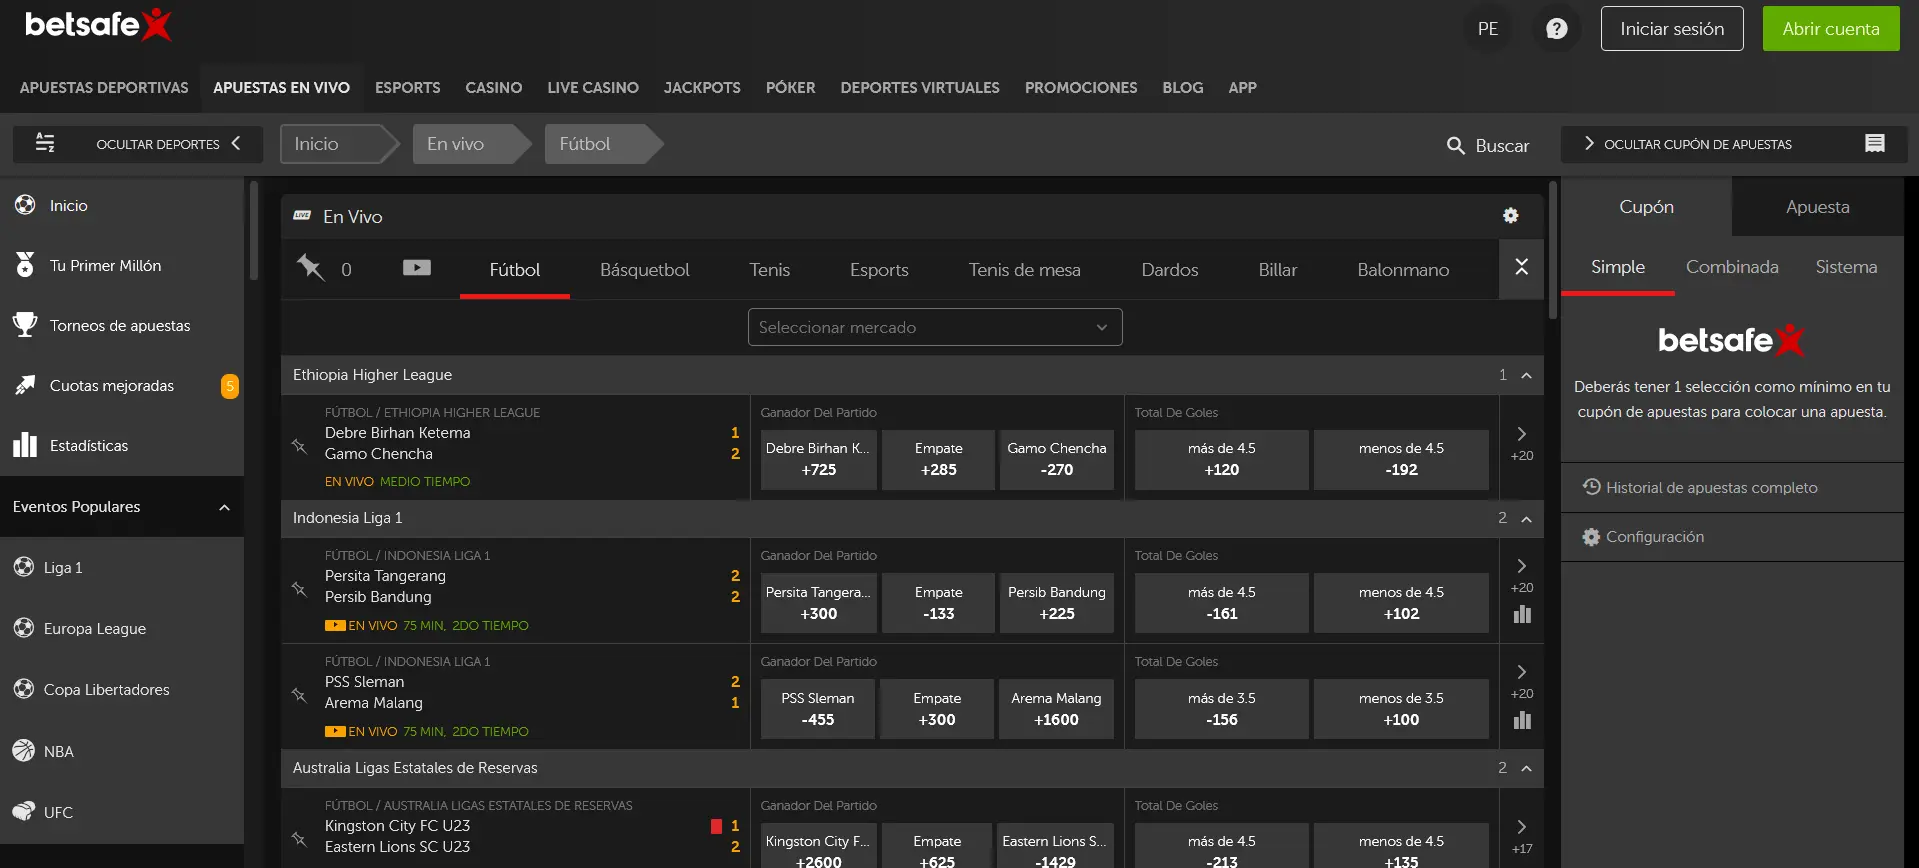
Task: Click the main content vertical scrollbar
Action: [1552, 250]
